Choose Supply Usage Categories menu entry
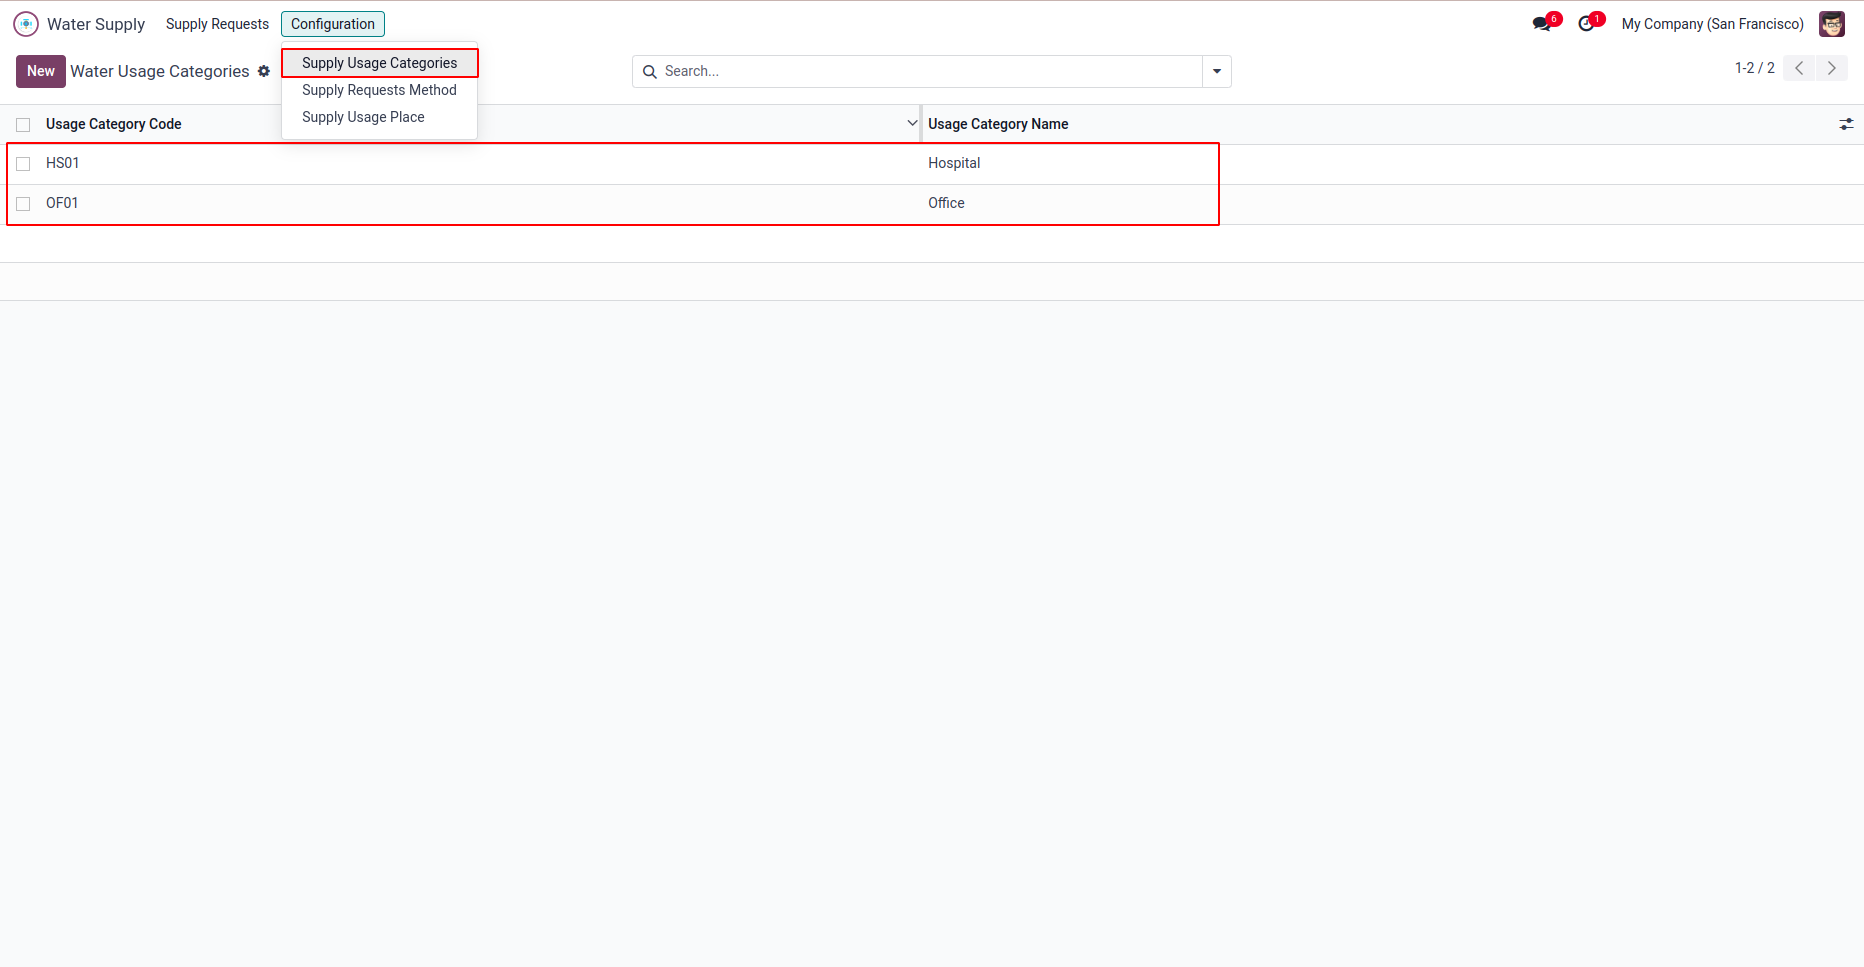The image size is (1864, 967). click(380, 63)
